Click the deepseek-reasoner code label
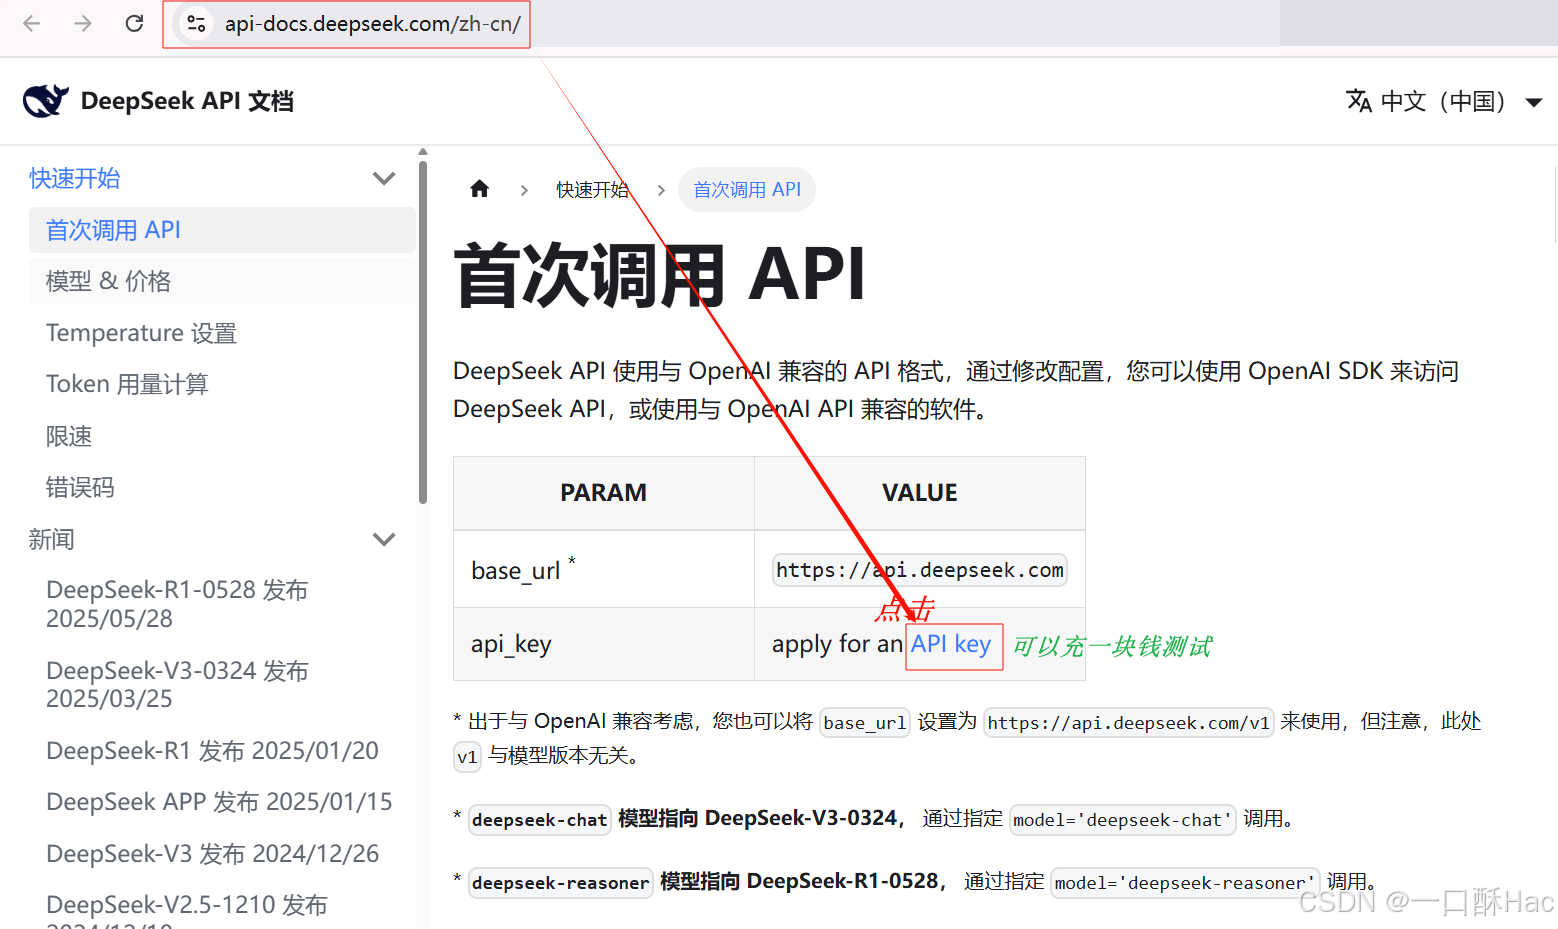The width and height of the screenshot is (1558, 929). pyautogui.click(x=561, y=883)
